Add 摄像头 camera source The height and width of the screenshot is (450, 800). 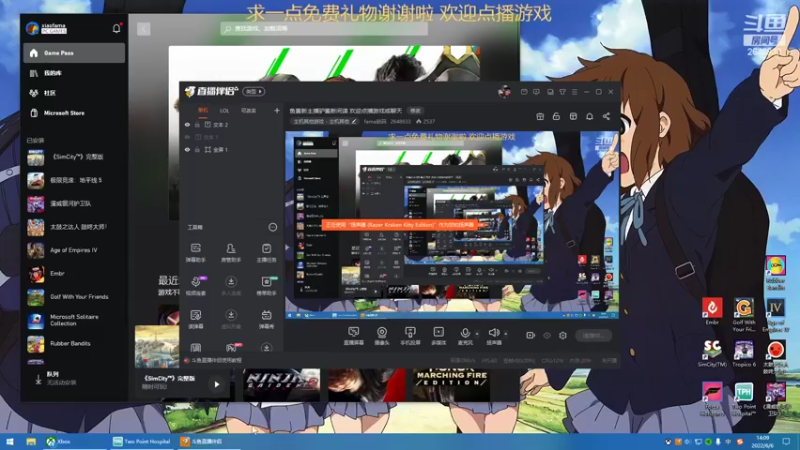(382, 336)
